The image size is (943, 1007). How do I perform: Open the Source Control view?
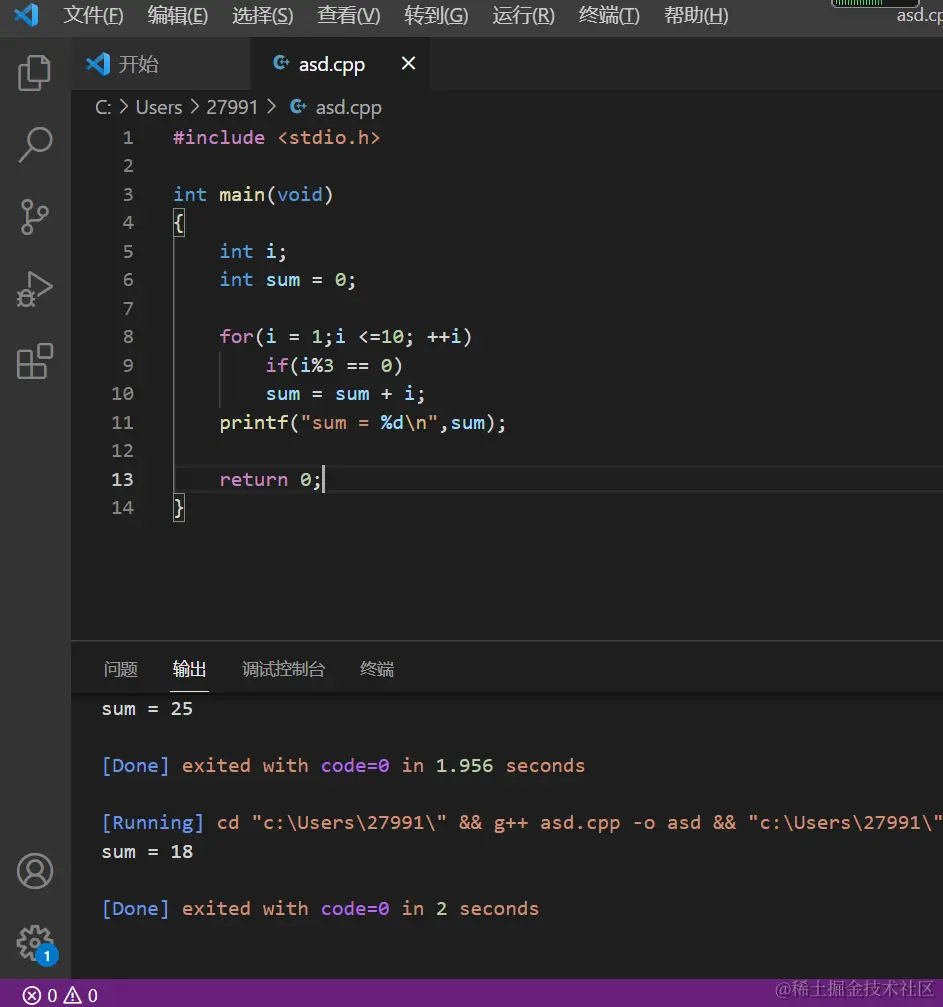click(x=35, y=217)
